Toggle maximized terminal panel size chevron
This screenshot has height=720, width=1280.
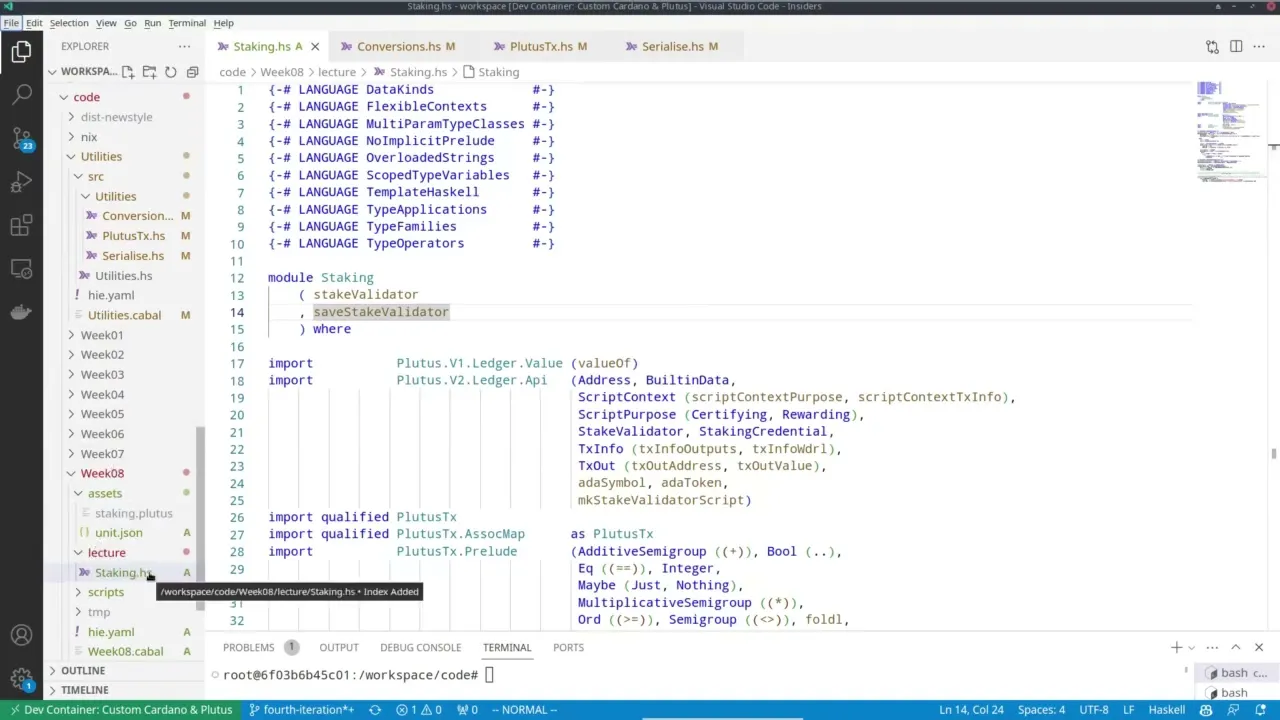(x=1235, y=647)
